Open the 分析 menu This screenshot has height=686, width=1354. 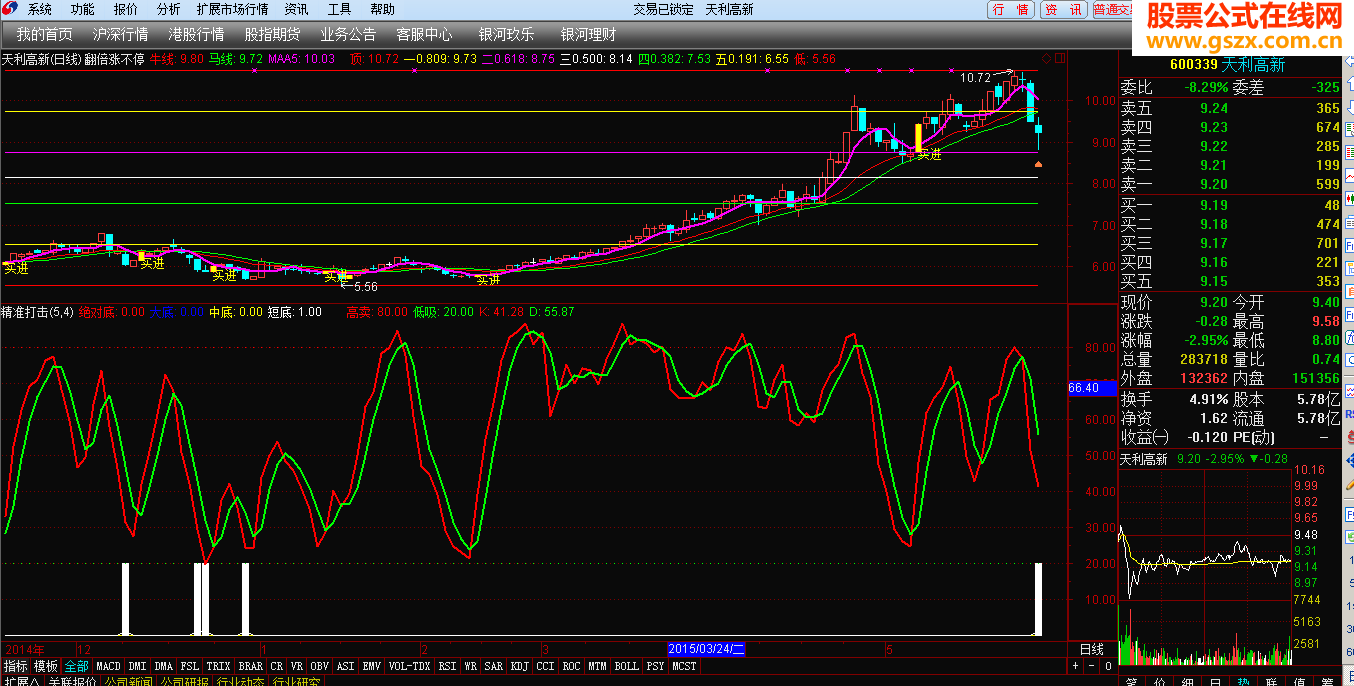point(169,9)
